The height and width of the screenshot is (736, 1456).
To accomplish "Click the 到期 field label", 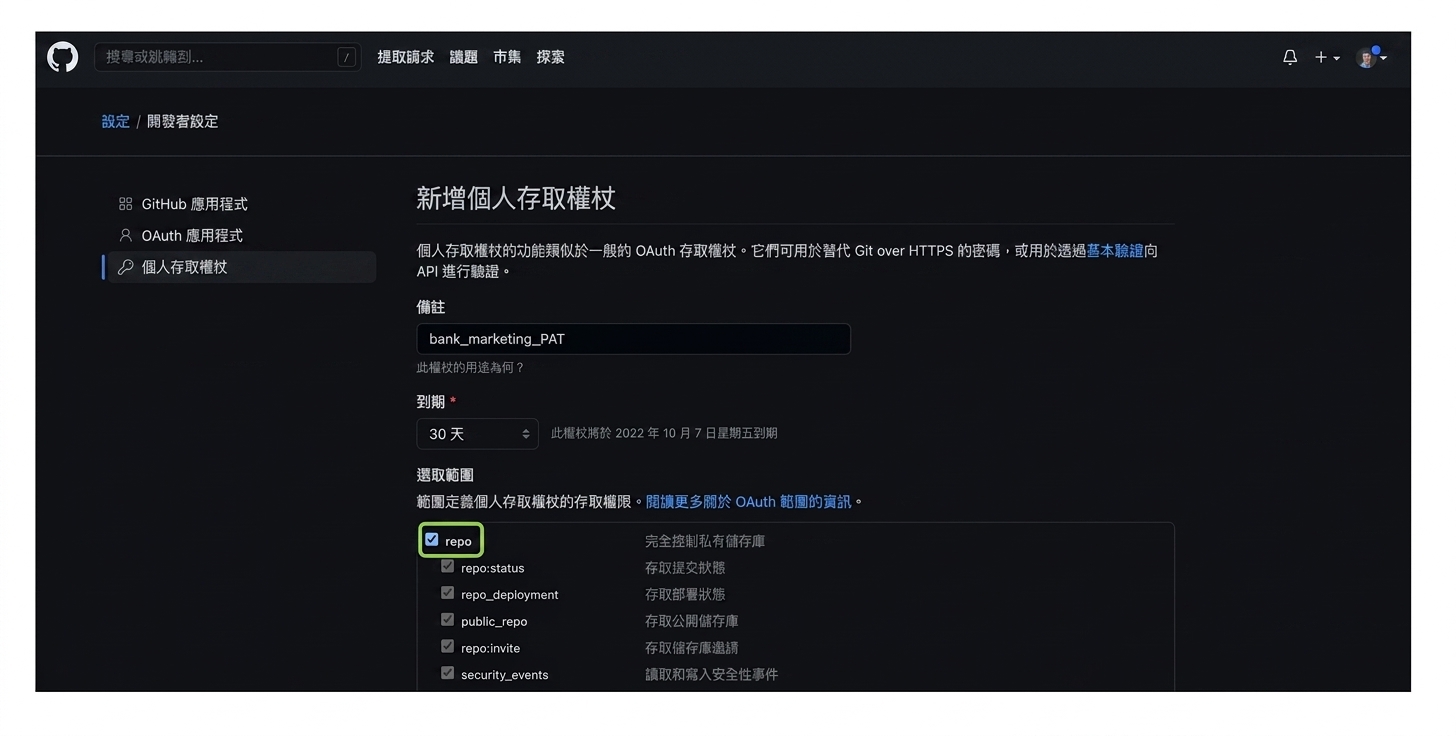I will coord(431,401).
